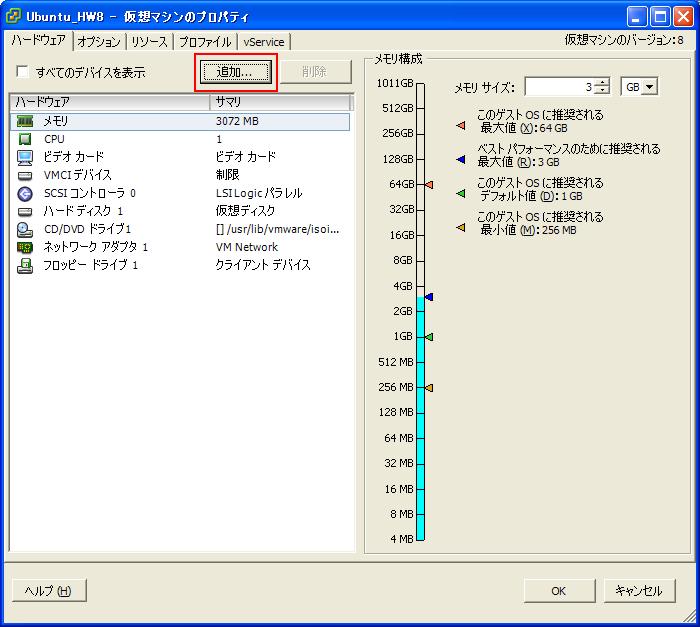
Task: Click the network adapter 1 icon
Action: [25, 247]
